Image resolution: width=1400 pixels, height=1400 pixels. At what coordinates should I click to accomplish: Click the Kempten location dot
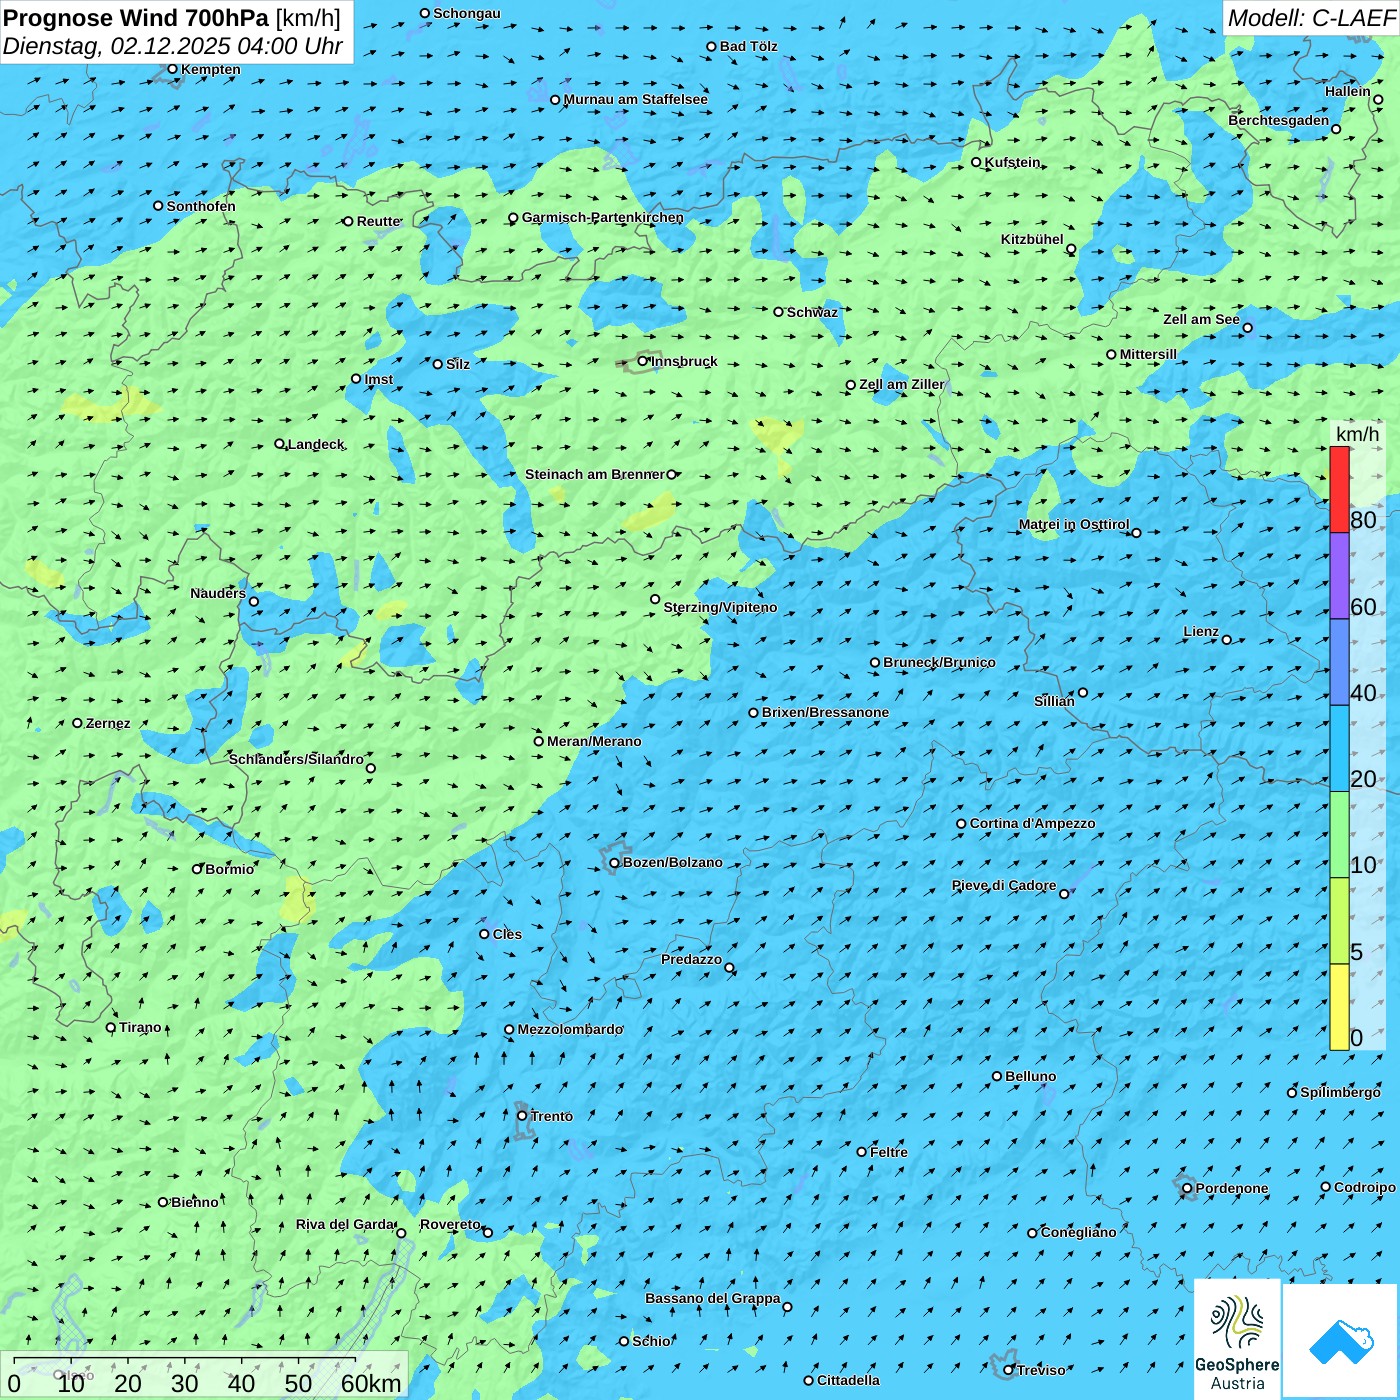[173, 69]
